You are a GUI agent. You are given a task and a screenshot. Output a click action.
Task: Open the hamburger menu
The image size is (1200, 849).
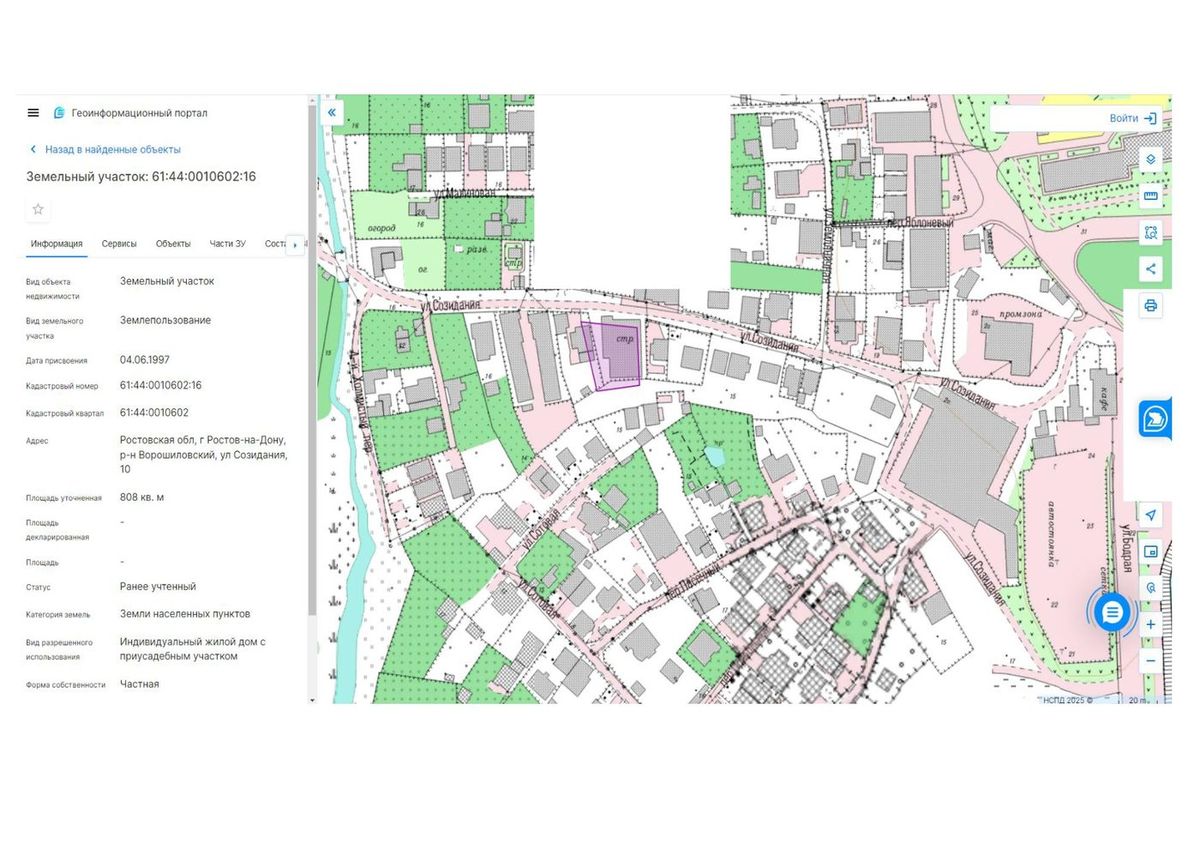33,113
